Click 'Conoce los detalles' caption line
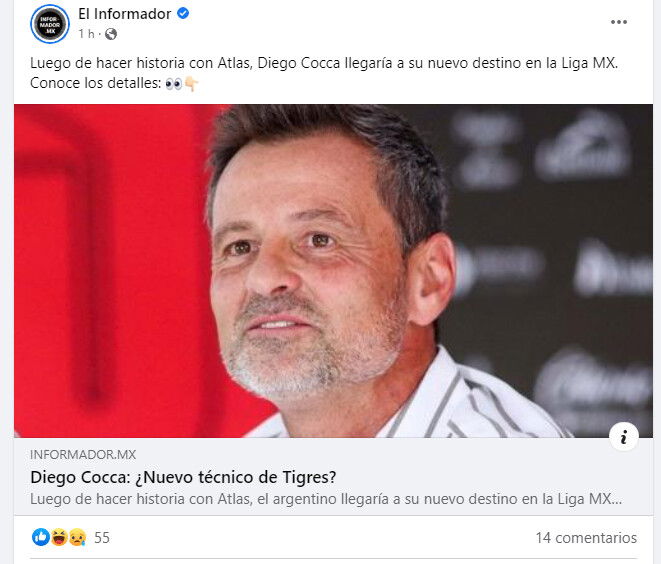 [96, 83]
